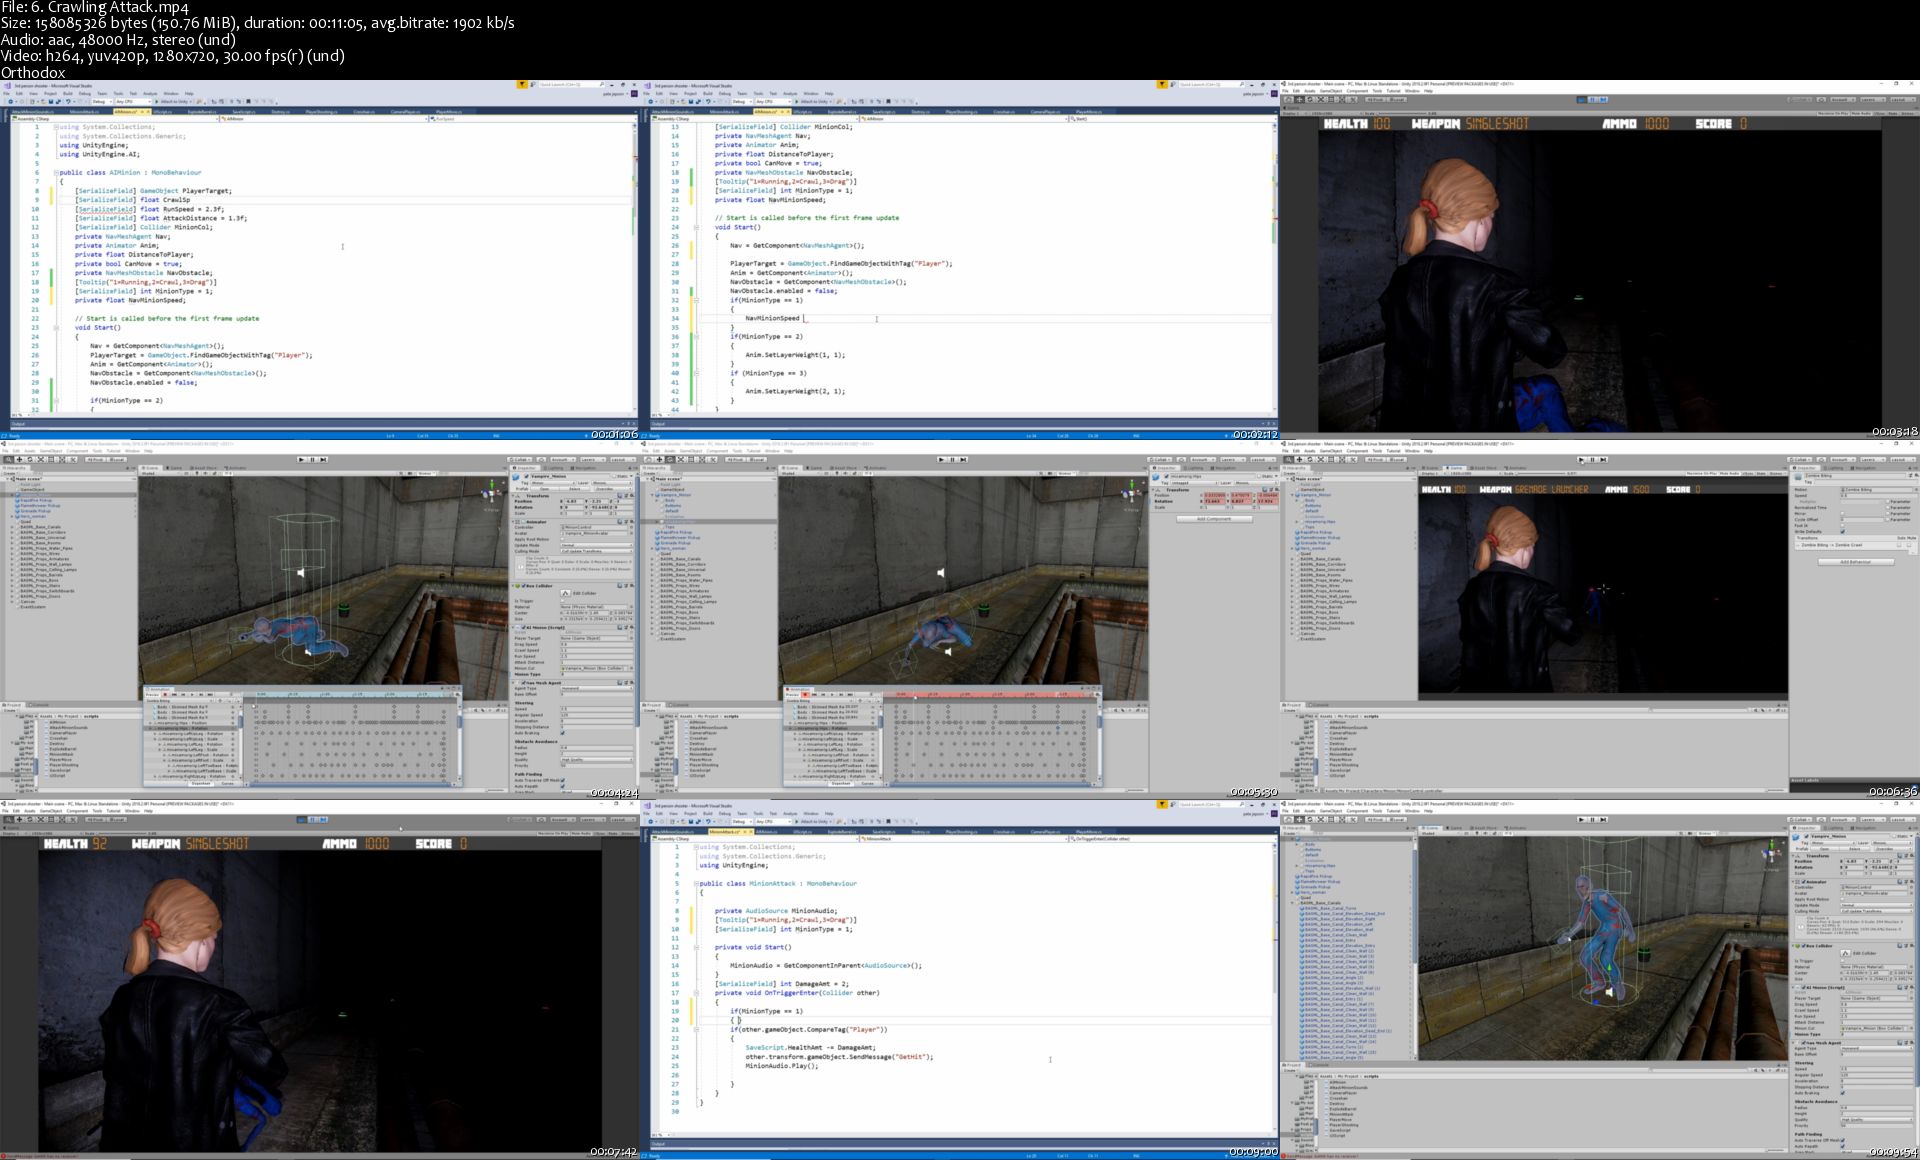Click the Edit Collider icon in the 00:04:24 Inspector
Screen dimensions: 1920x1160
pos(566,593)
